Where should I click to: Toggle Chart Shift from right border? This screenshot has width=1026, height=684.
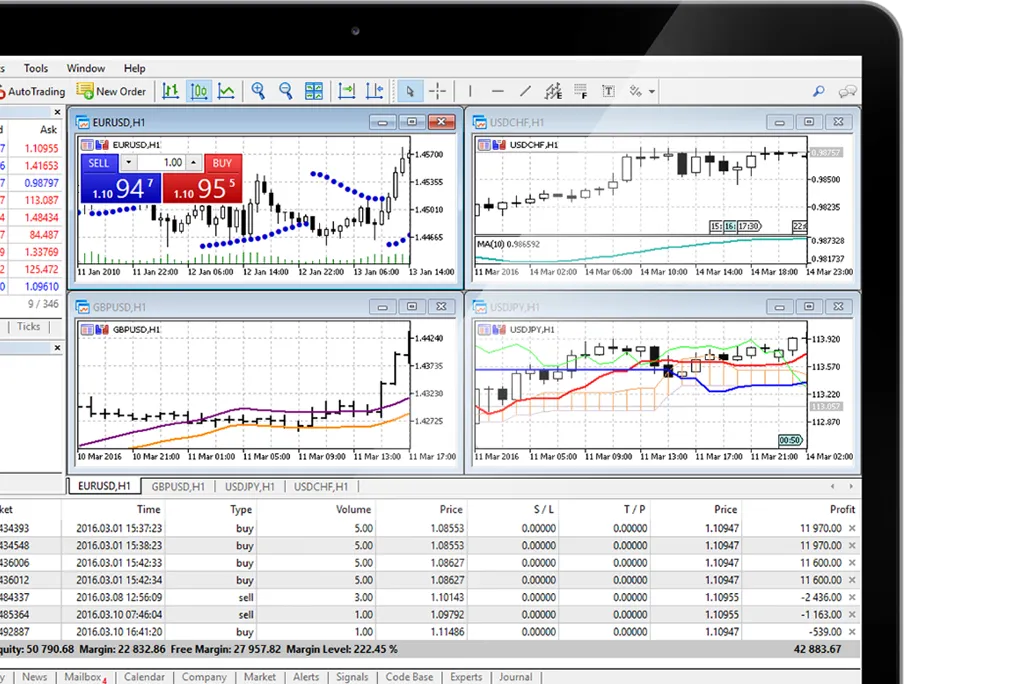(x=375, y=92)
